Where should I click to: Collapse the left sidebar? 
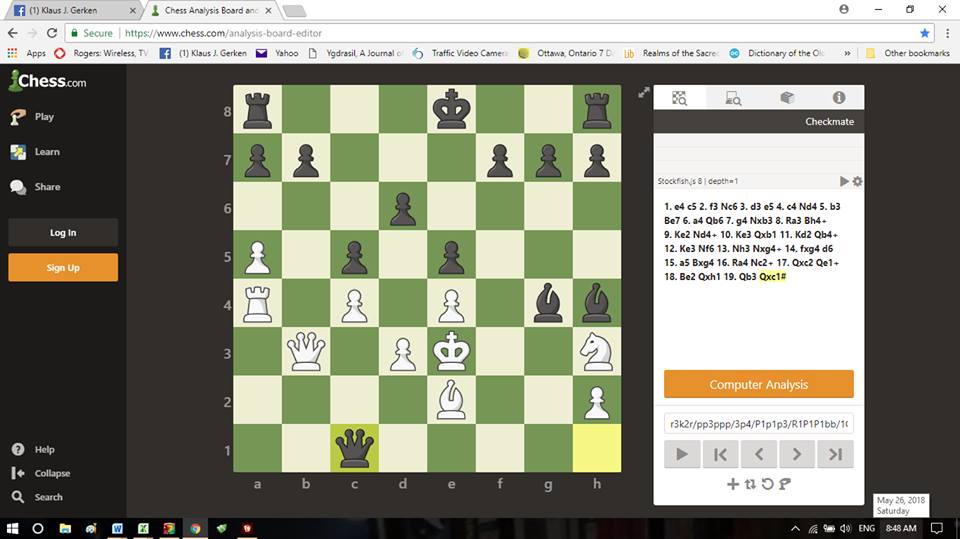tap(52, 473)
